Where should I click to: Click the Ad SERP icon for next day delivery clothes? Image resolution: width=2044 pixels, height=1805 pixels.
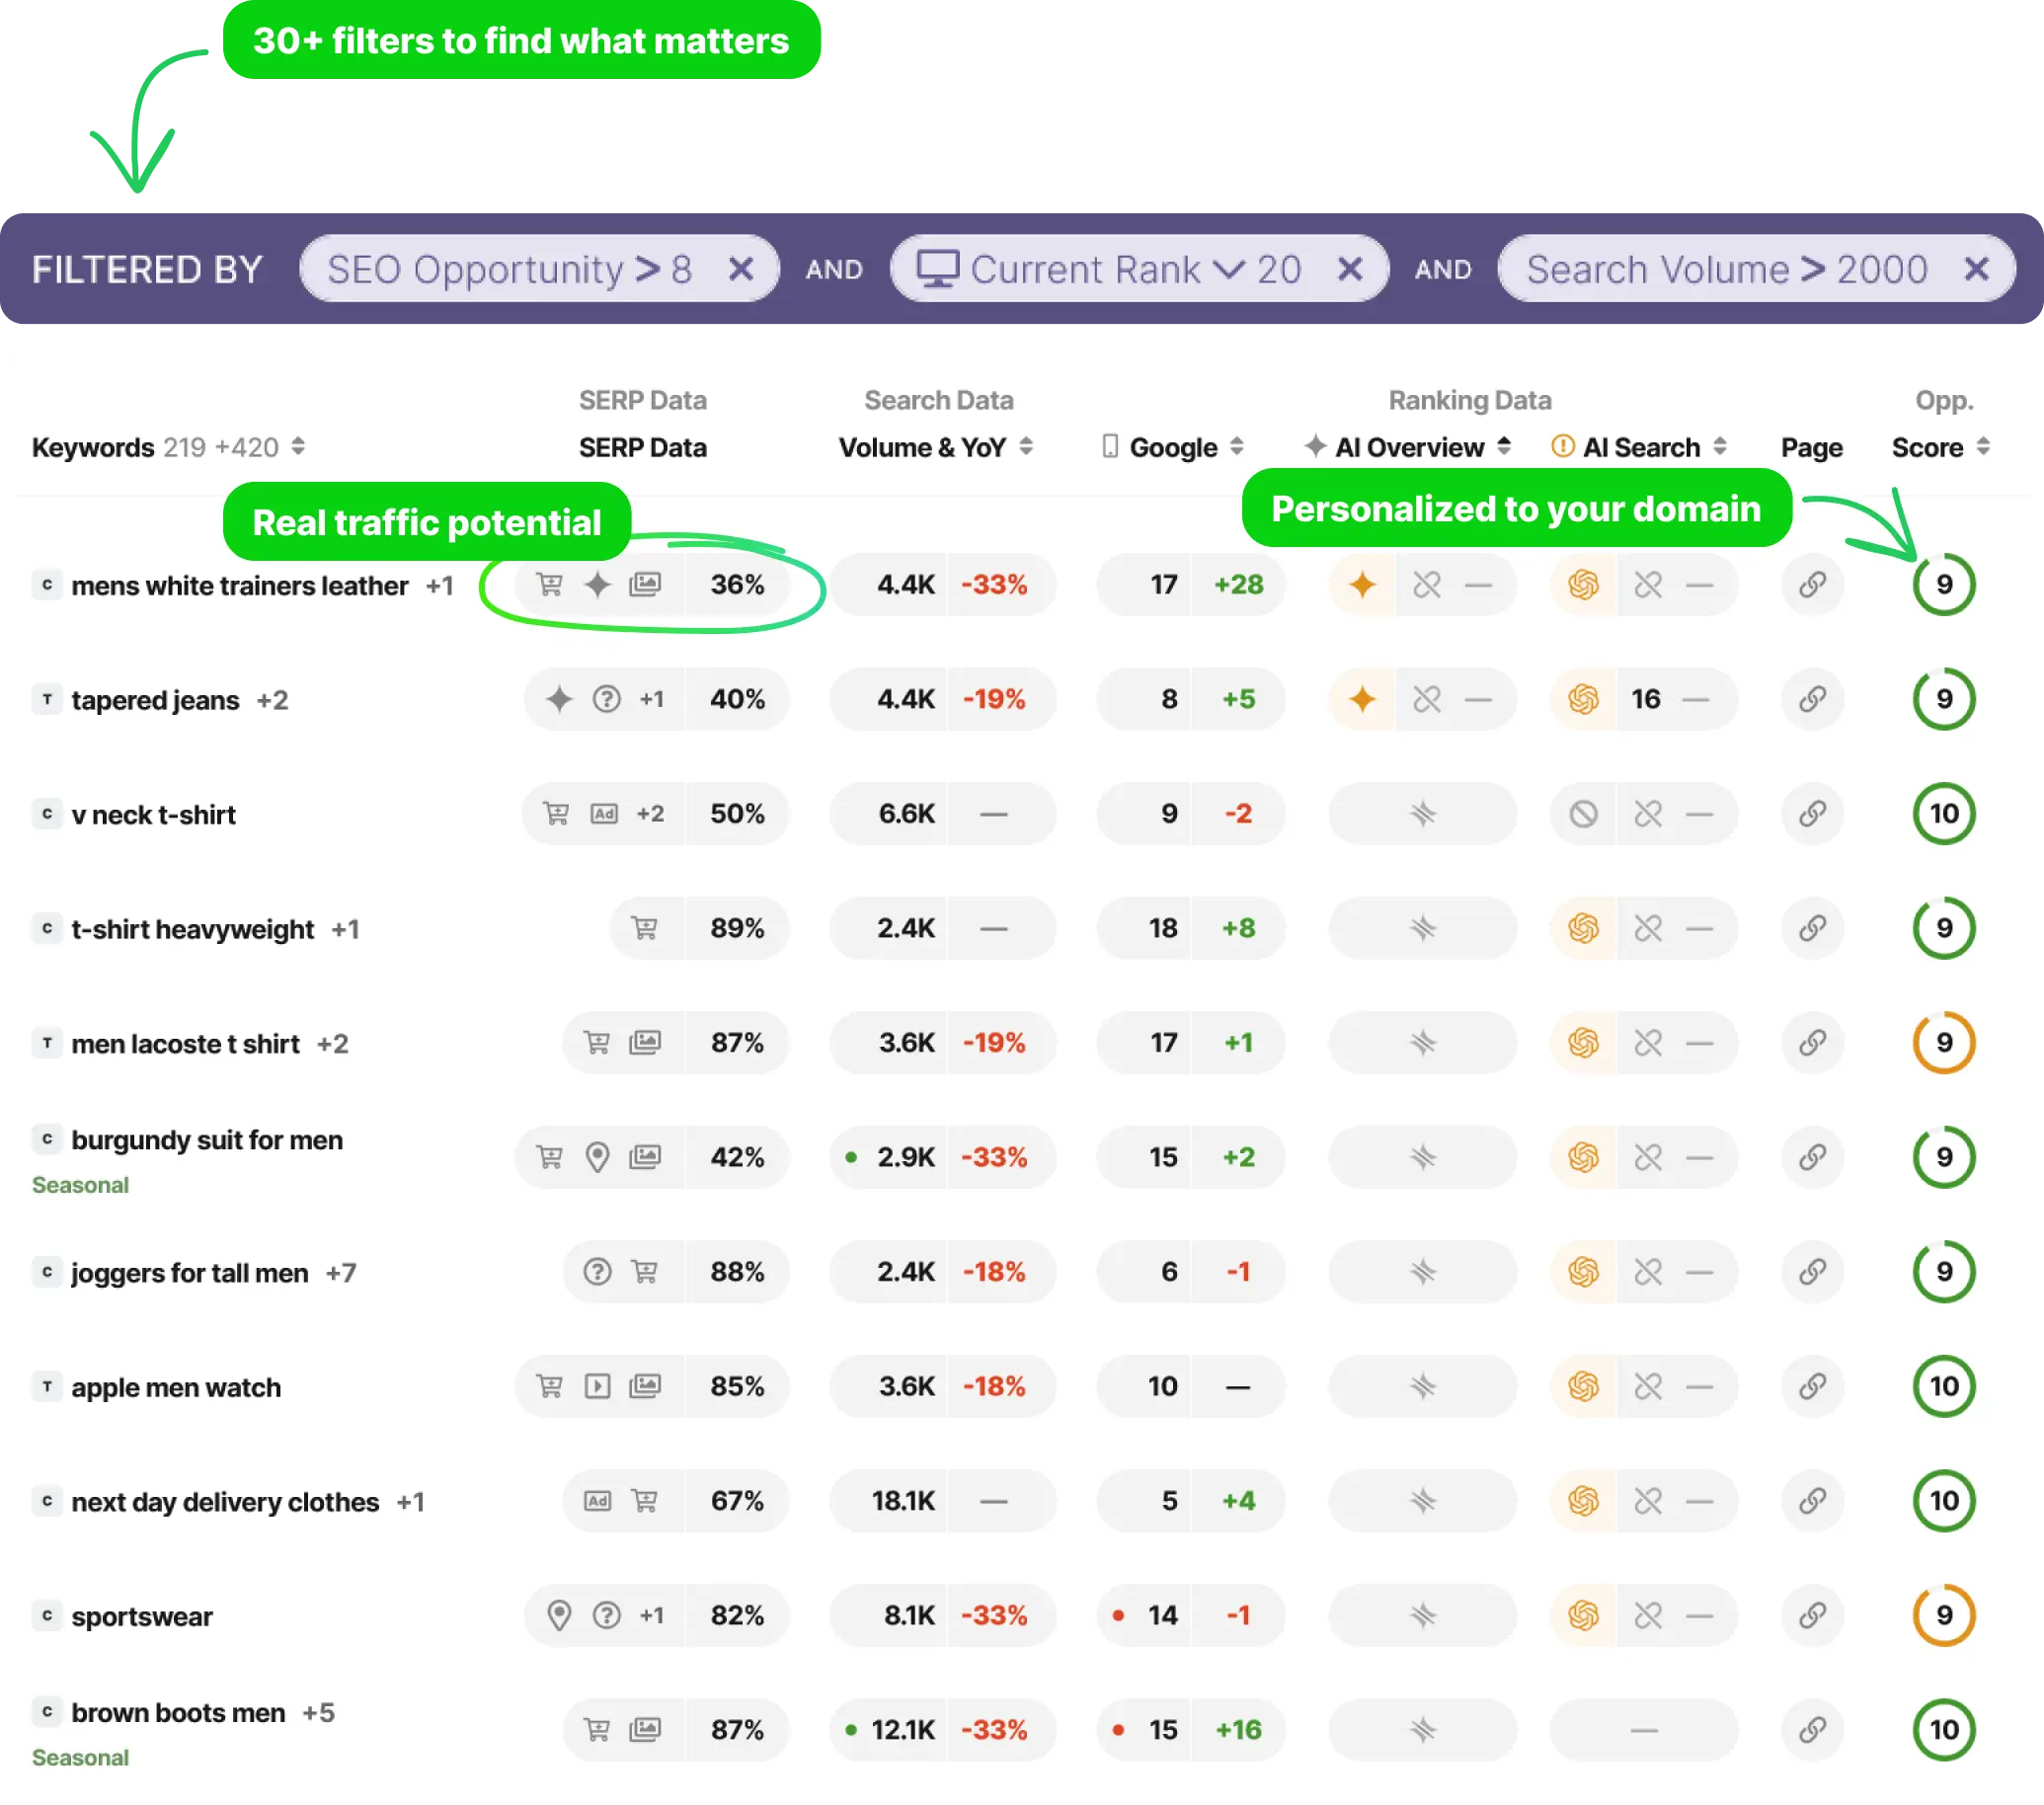click(595, 1501)
